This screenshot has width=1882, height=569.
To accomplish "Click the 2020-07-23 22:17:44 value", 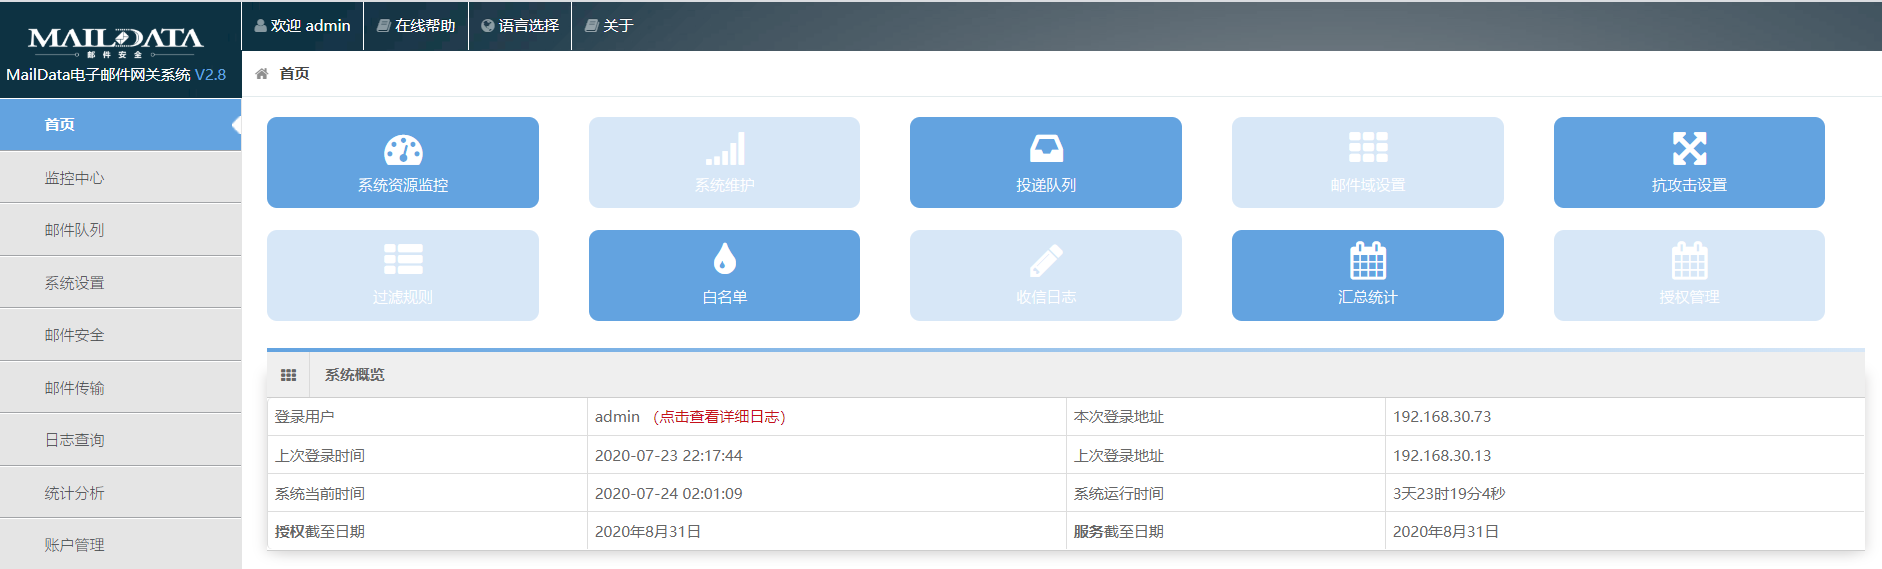I will point(669,456).
